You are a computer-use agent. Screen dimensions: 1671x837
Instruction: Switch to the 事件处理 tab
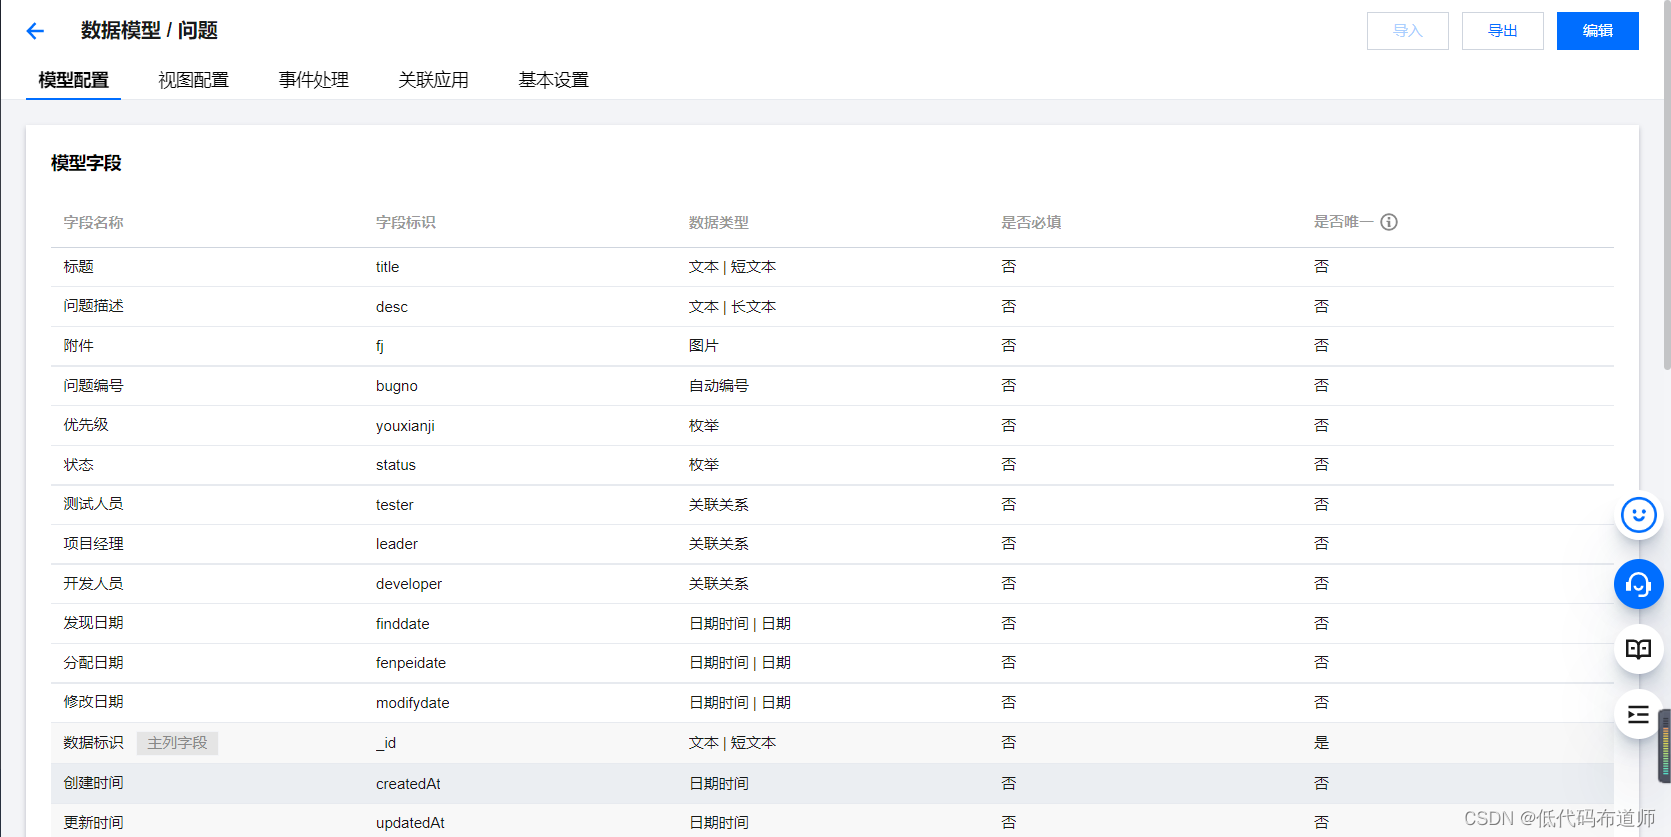pos(314,80)
